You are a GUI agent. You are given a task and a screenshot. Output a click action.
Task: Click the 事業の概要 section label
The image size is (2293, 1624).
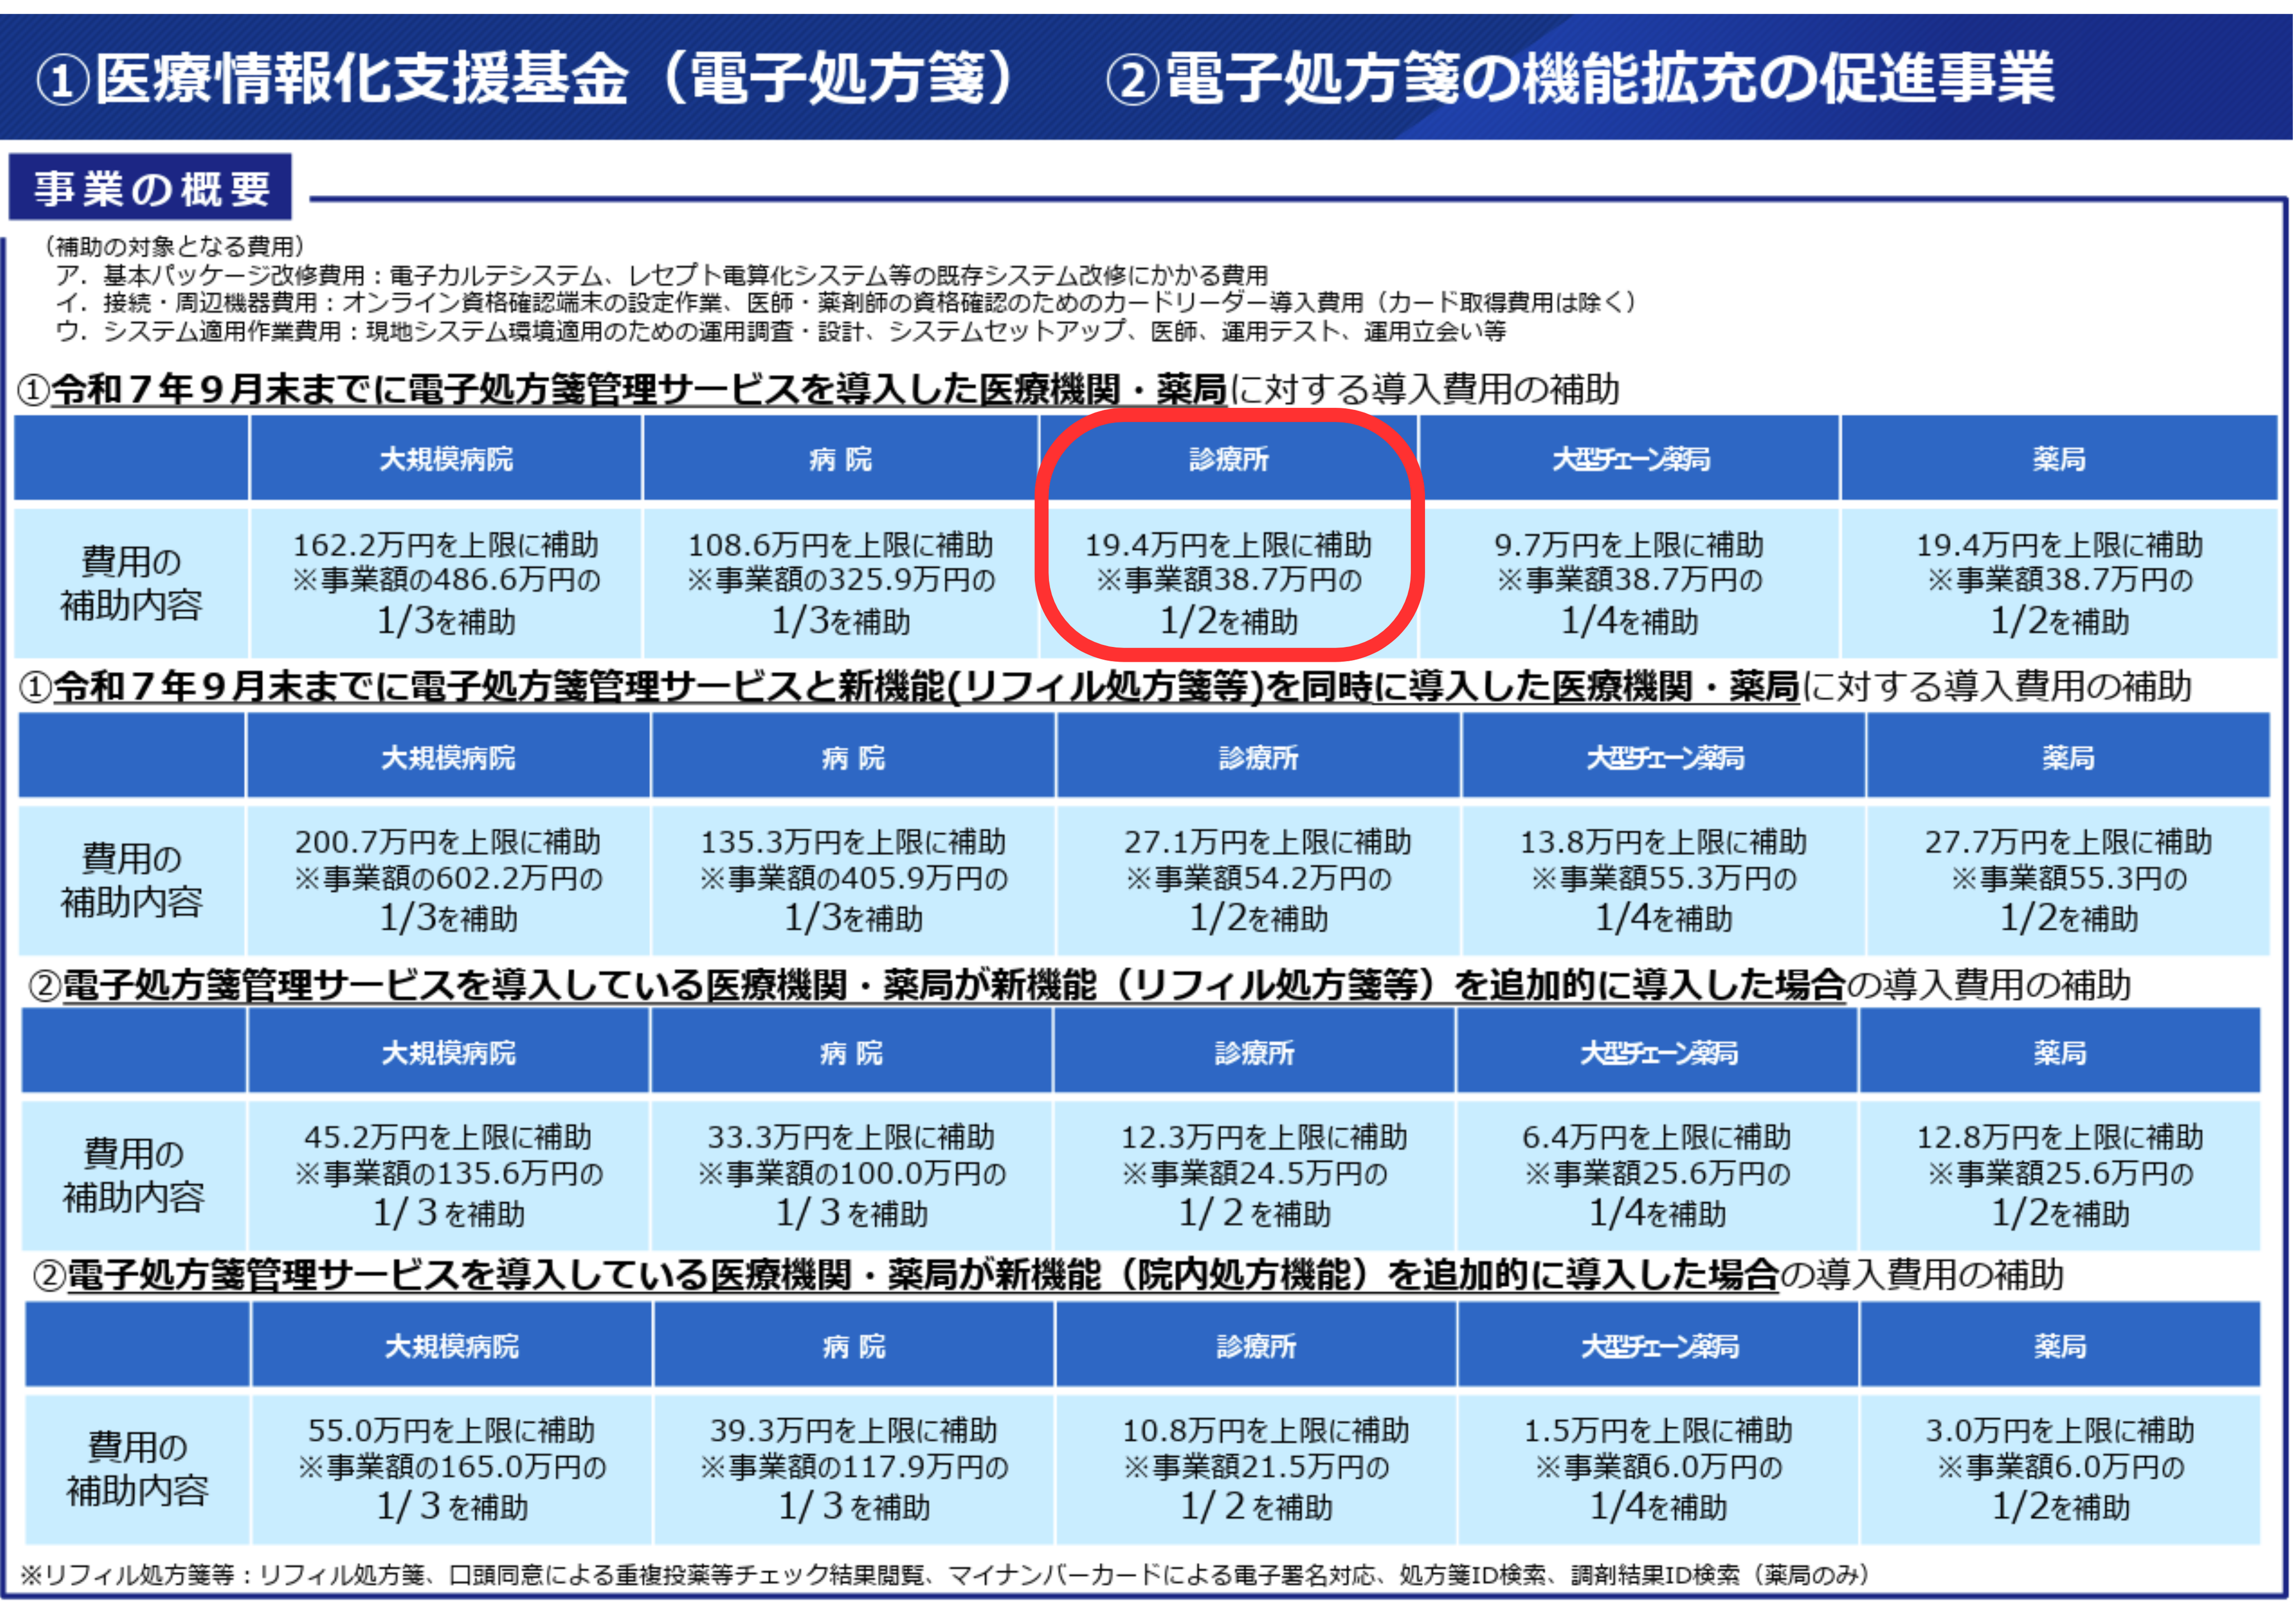tap(151, 188)
